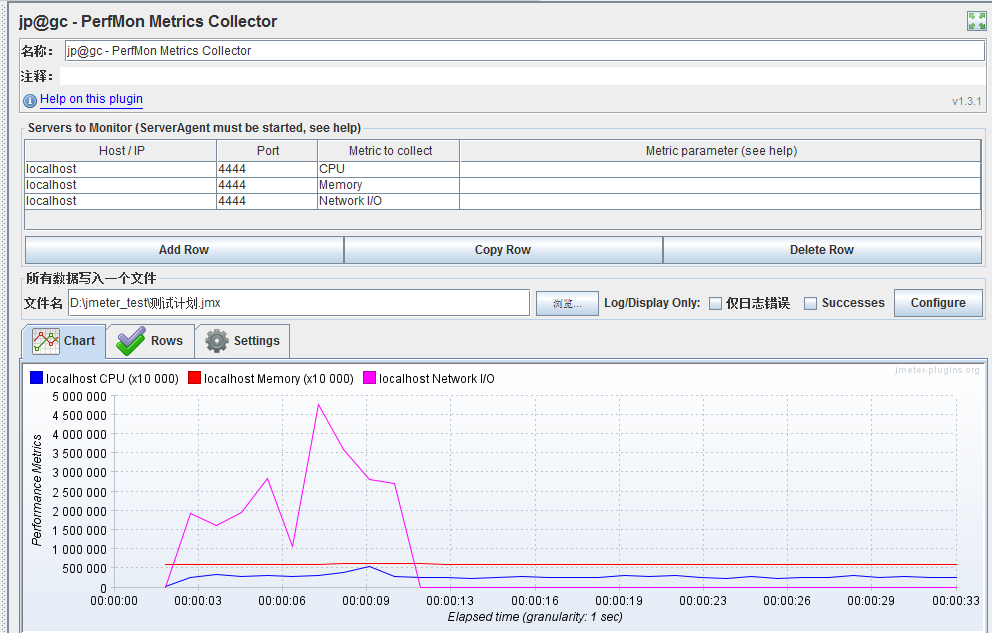
Task: Click metric parameter cell of Memory row
Action: pos(720,185)
